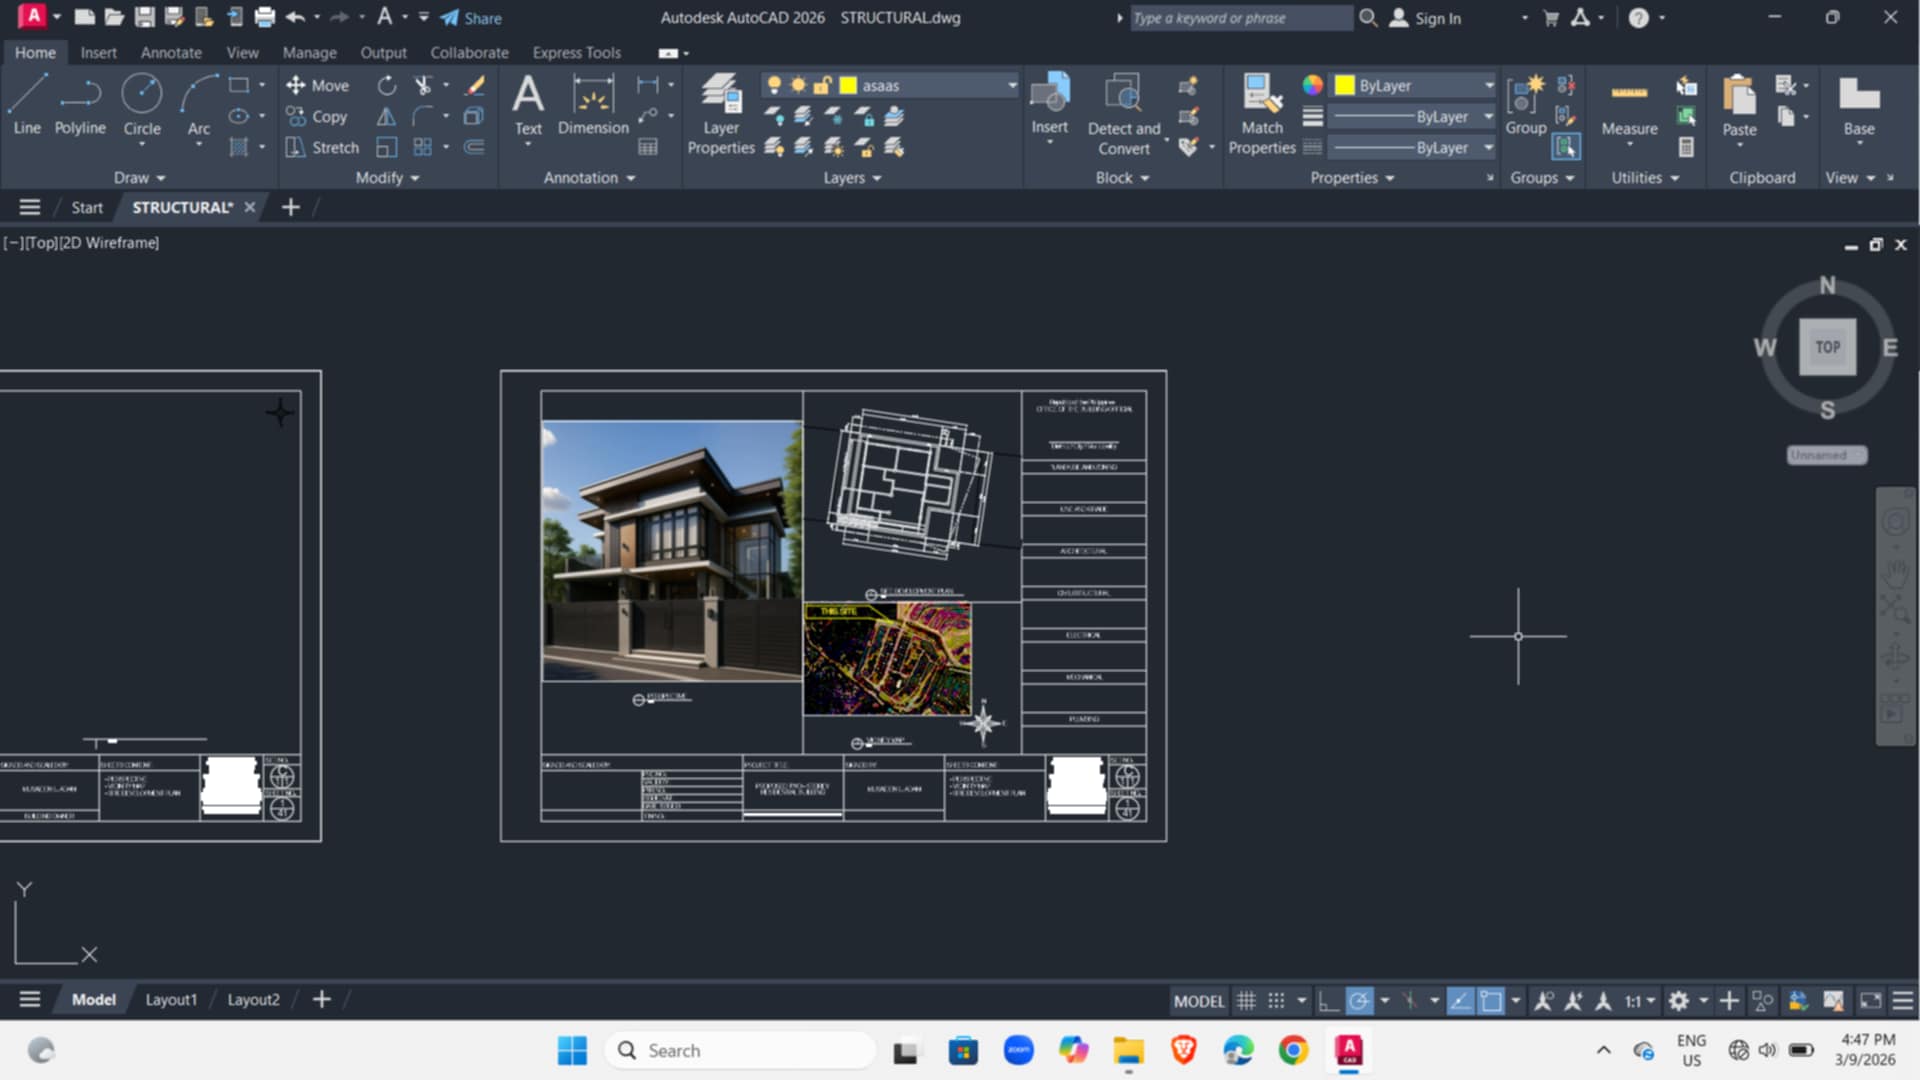Open the layer dropdown showing asaas

[1011, 86]
